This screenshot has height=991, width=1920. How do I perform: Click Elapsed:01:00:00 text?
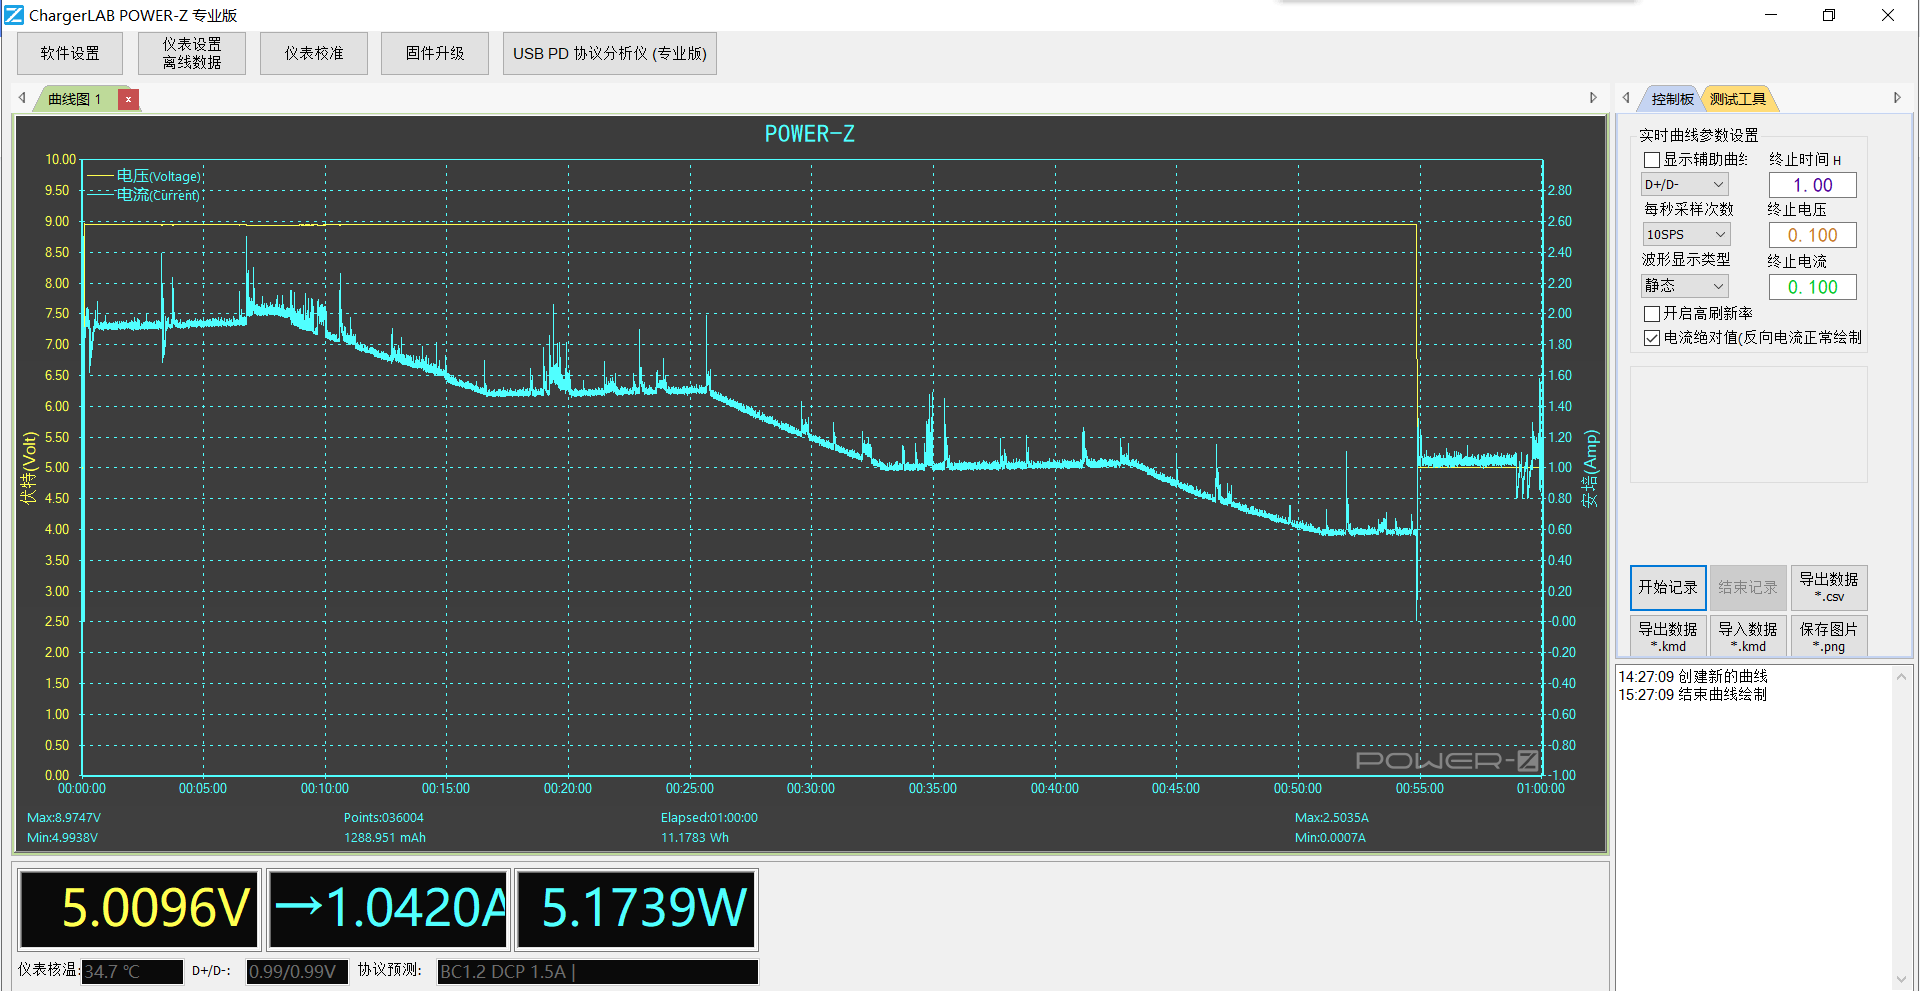tap(708, 818)
